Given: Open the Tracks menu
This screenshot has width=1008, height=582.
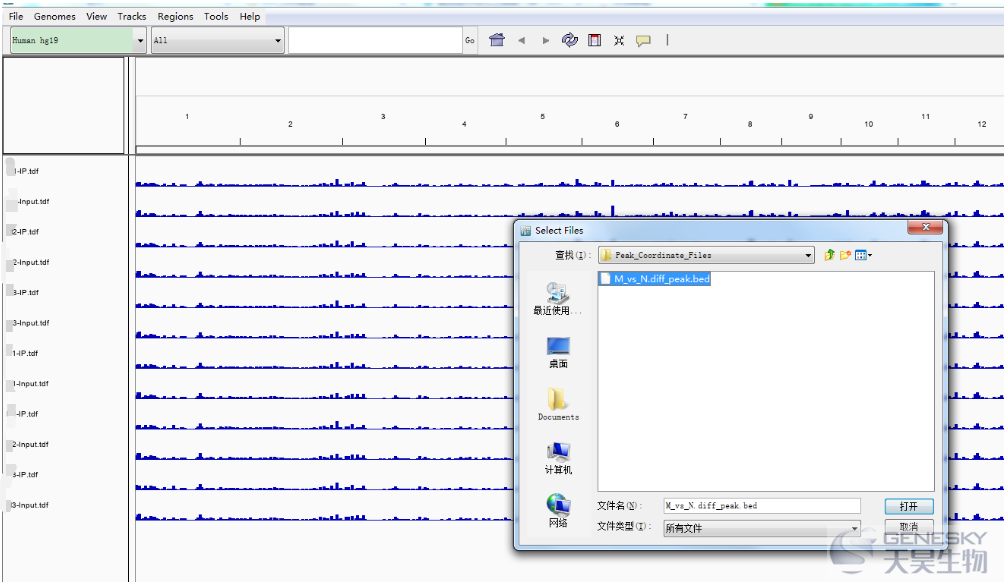Looking at the screenshot, I should point(132,16).
